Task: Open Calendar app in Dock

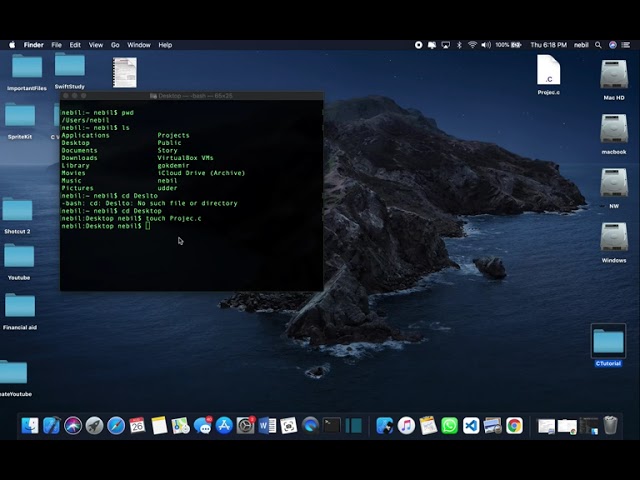Action: [x=137, y=426]
